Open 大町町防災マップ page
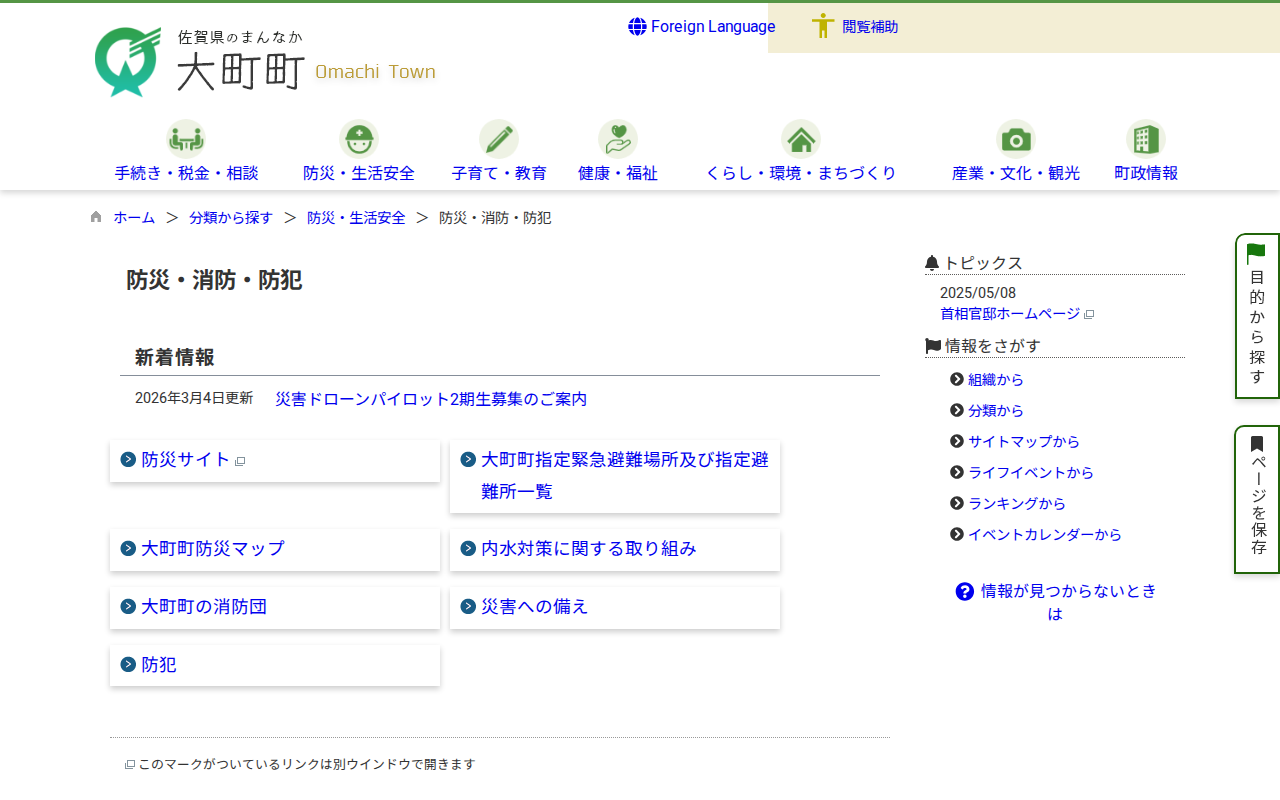 tap(212, 549)
